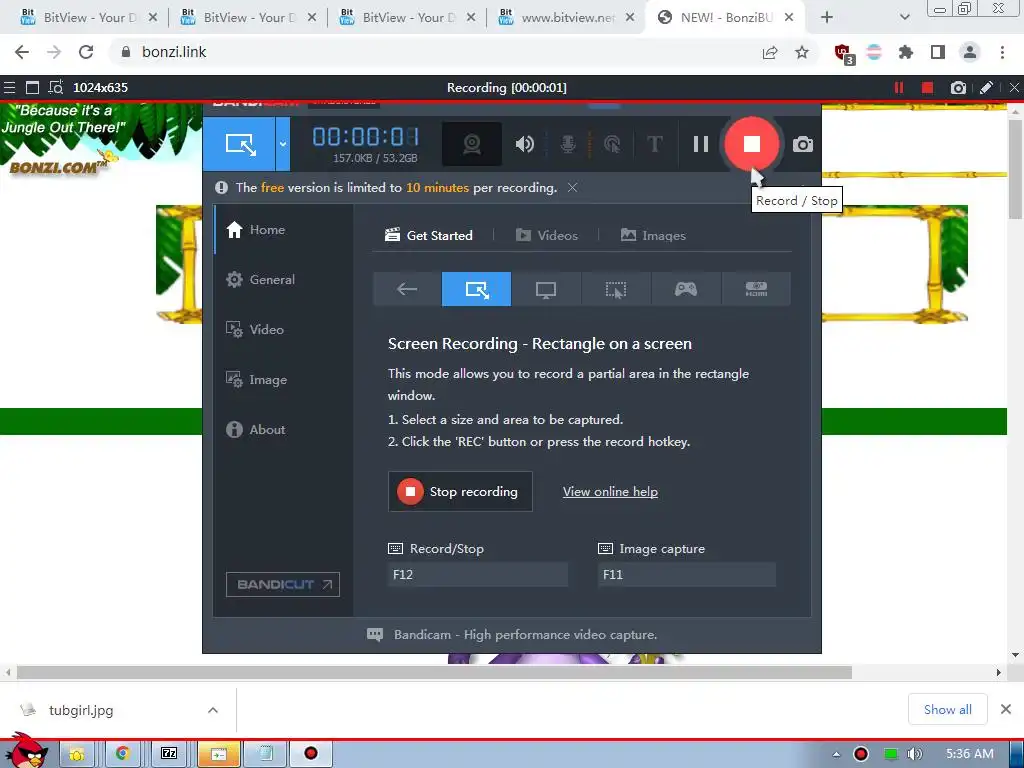1024x768 pixels.
Task: Expand the tab search dropdown arrow
Action: 904,18
